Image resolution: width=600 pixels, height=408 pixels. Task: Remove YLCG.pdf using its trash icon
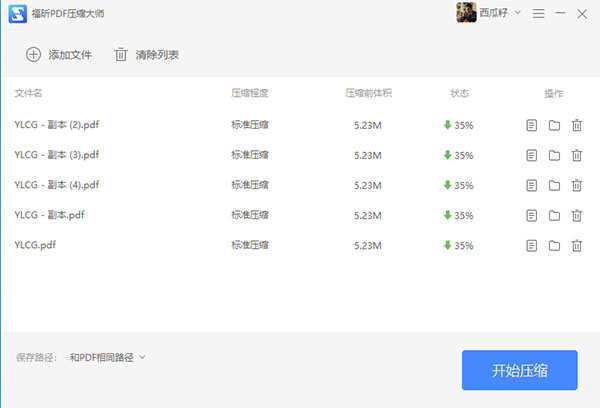(577, 245)
